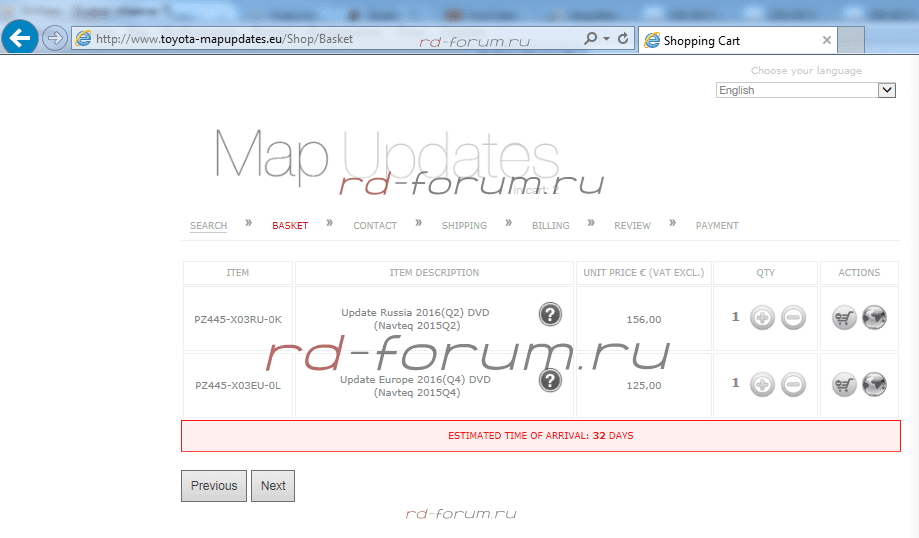Click the Previous button
The width and height of the screenshot is (919, 538).
(x=214, y=486)
